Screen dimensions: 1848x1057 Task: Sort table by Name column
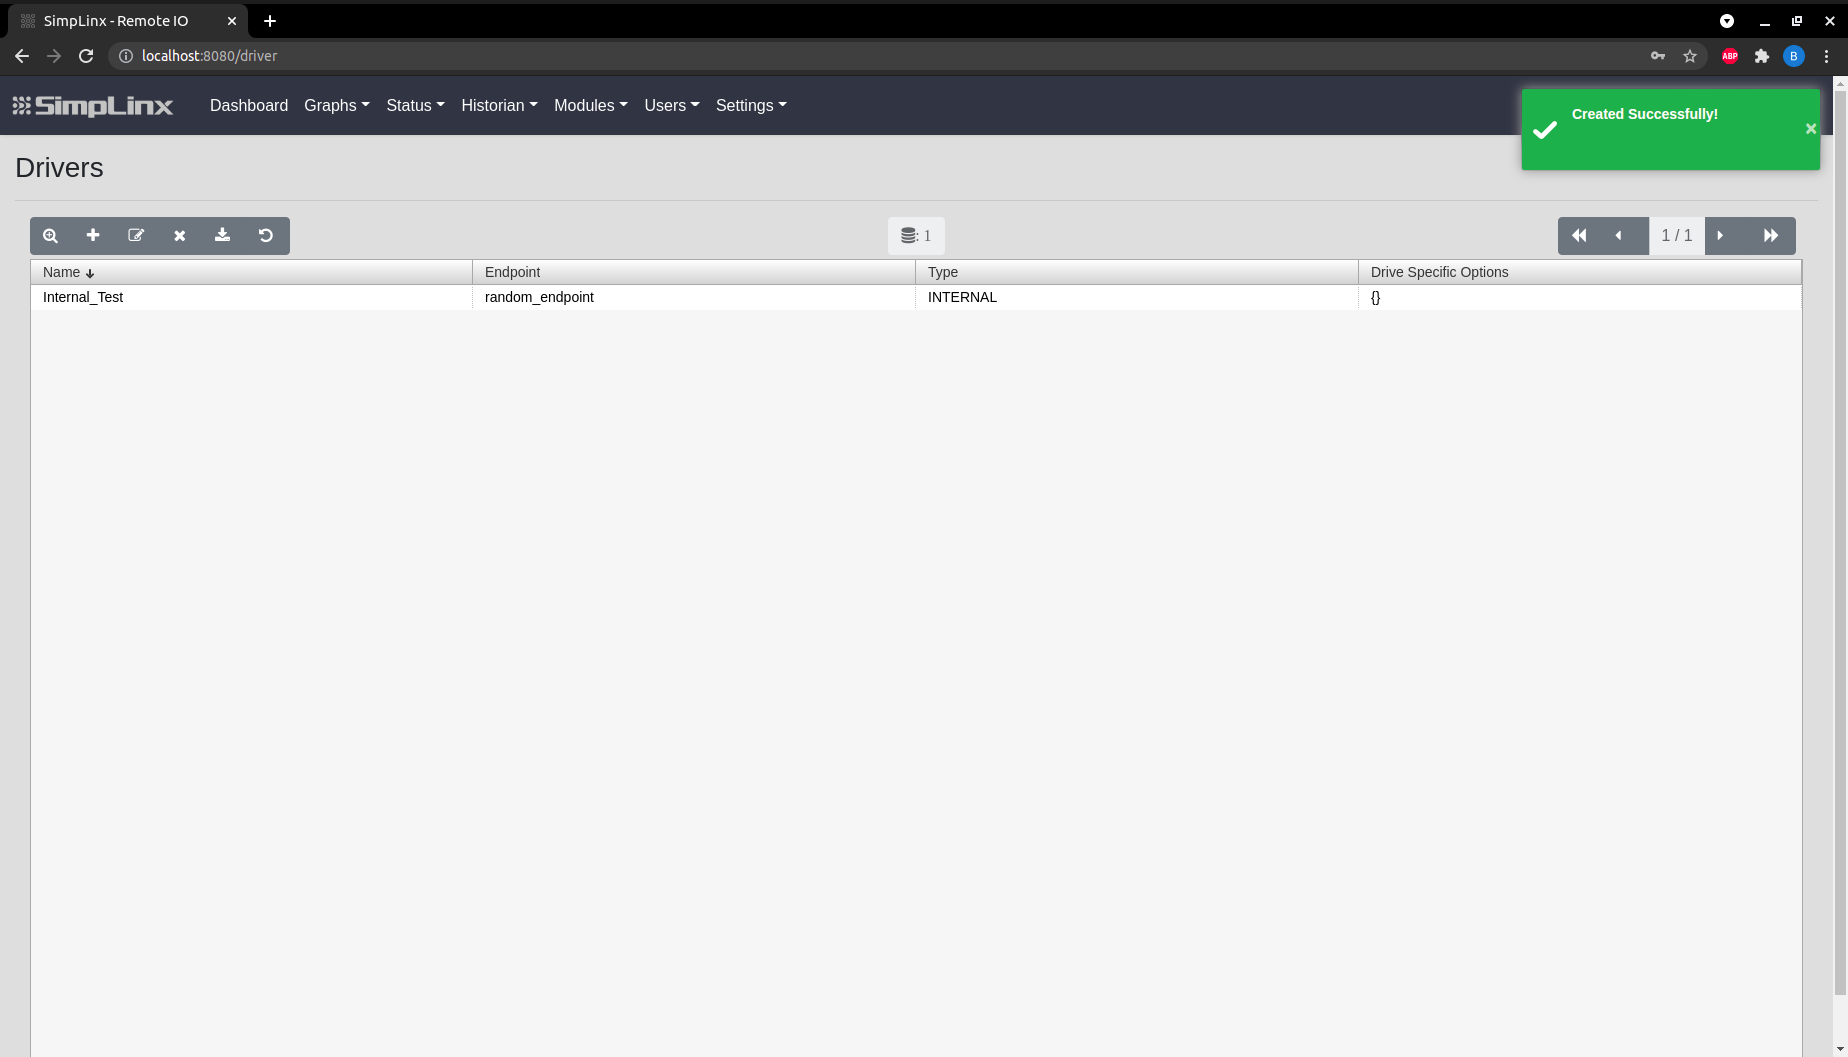251,272
